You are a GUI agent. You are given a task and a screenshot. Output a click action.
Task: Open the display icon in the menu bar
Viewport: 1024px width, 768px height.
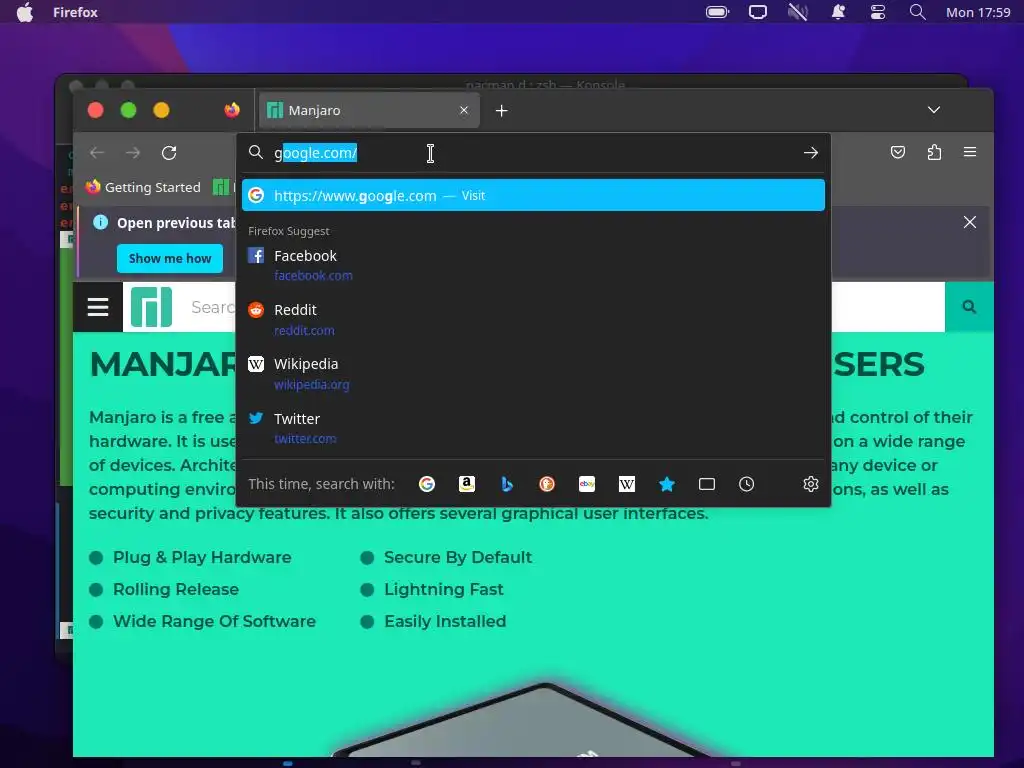[758, 12]
